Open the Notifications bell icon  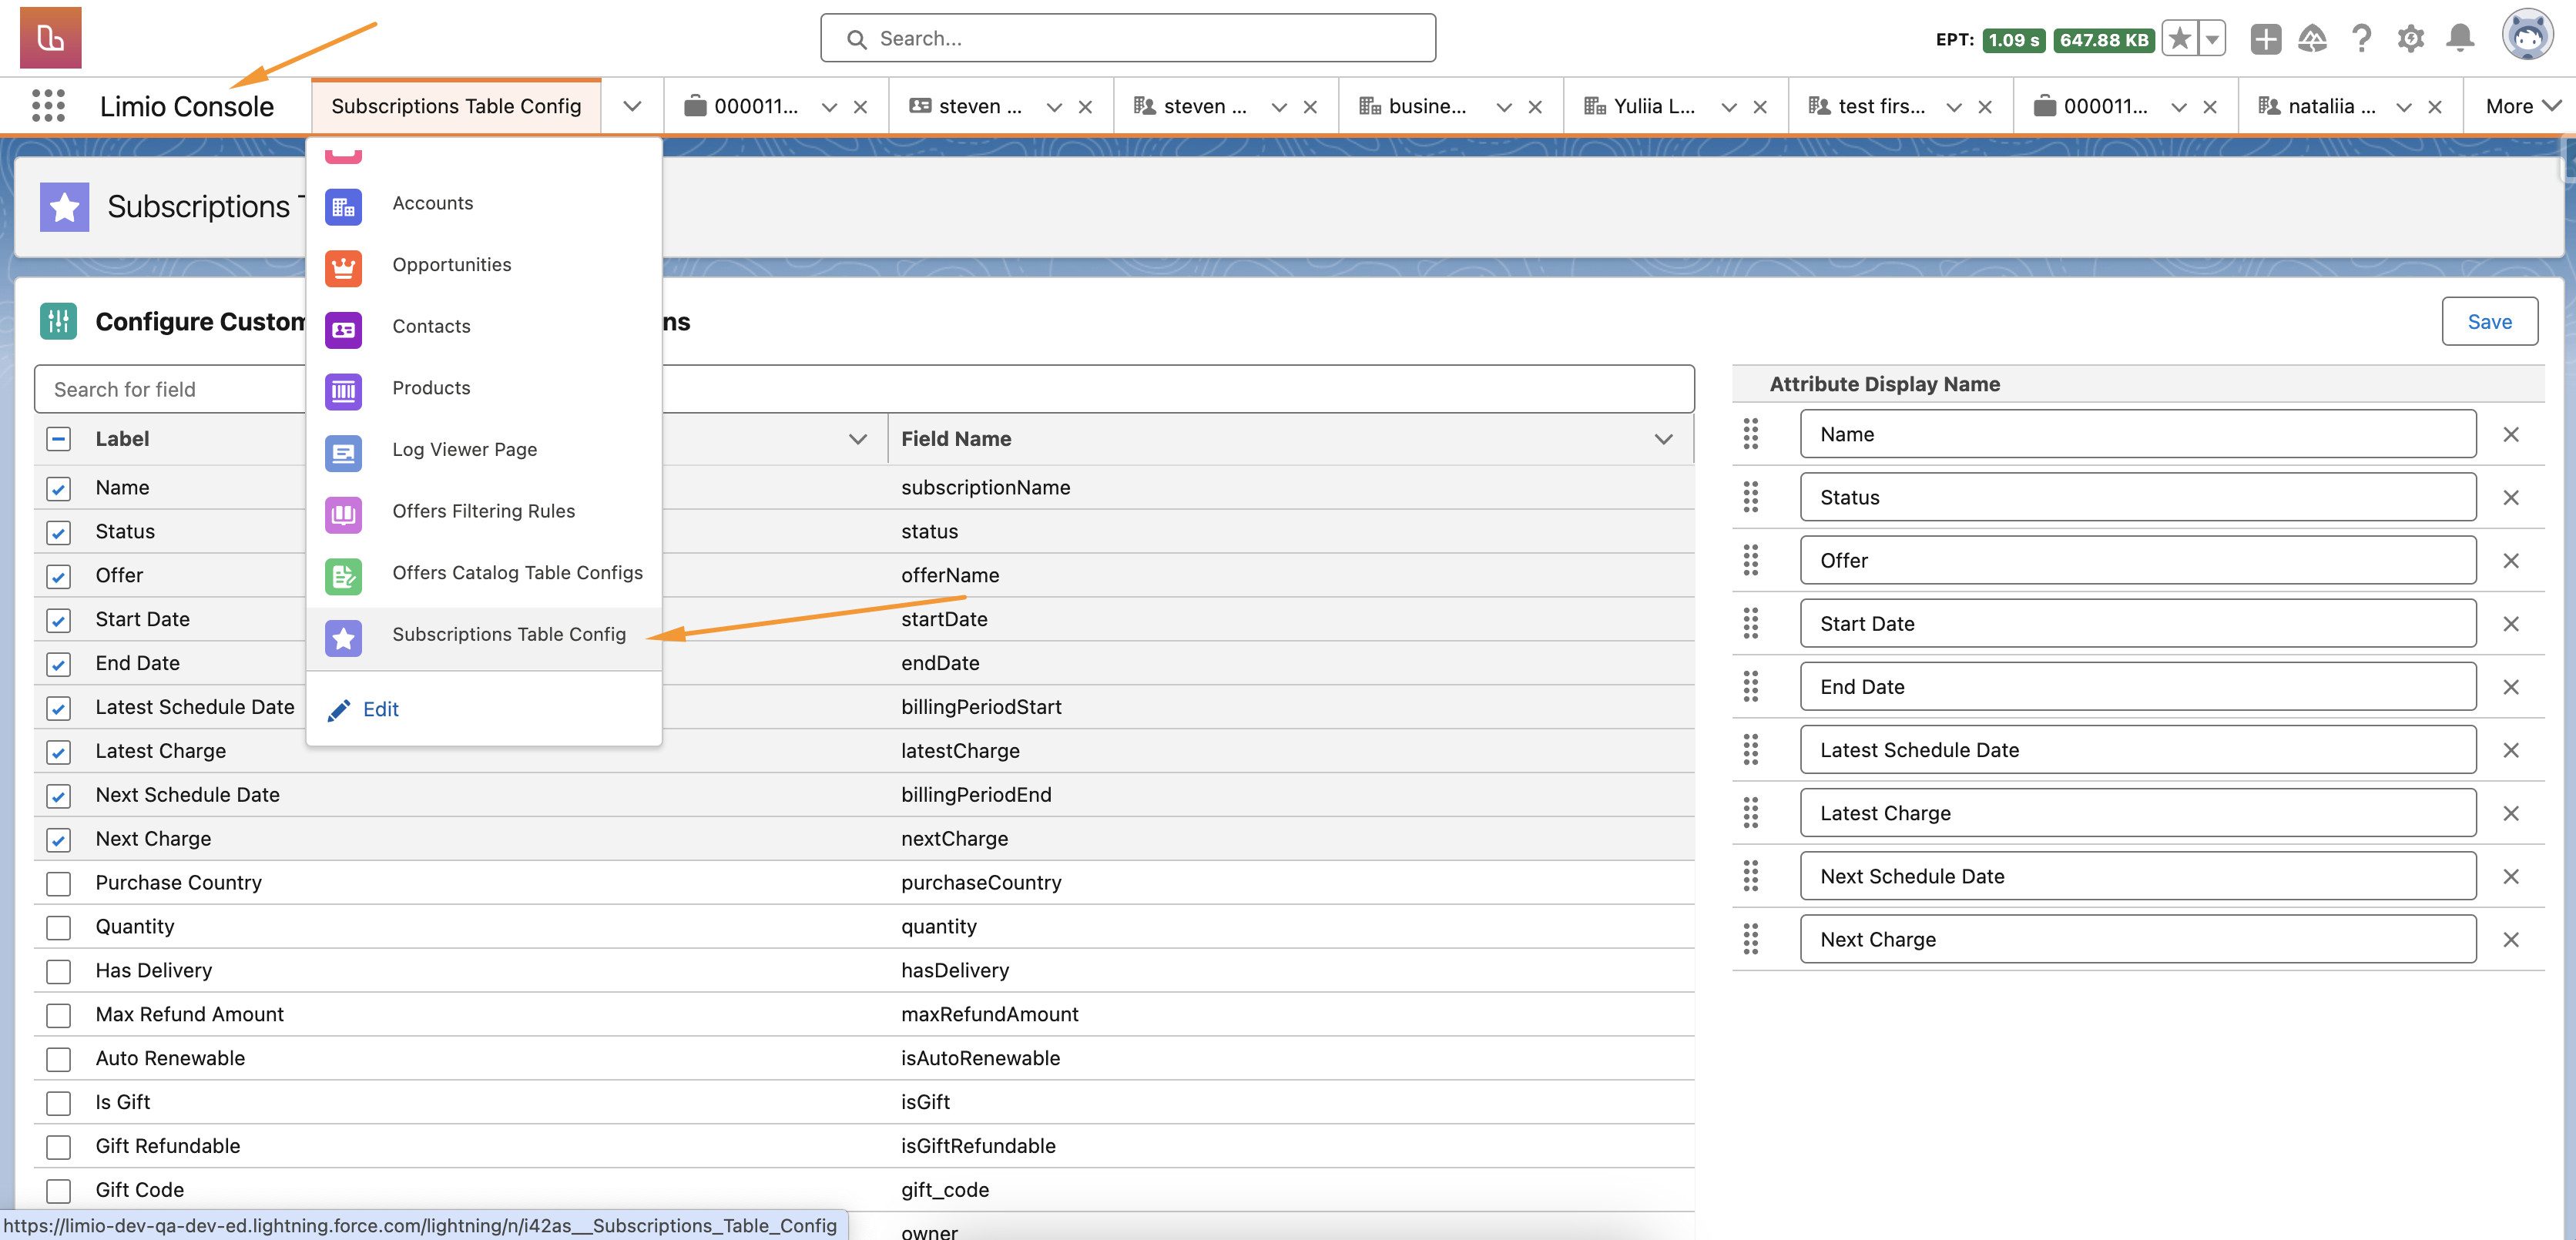tap(2460, 39)
